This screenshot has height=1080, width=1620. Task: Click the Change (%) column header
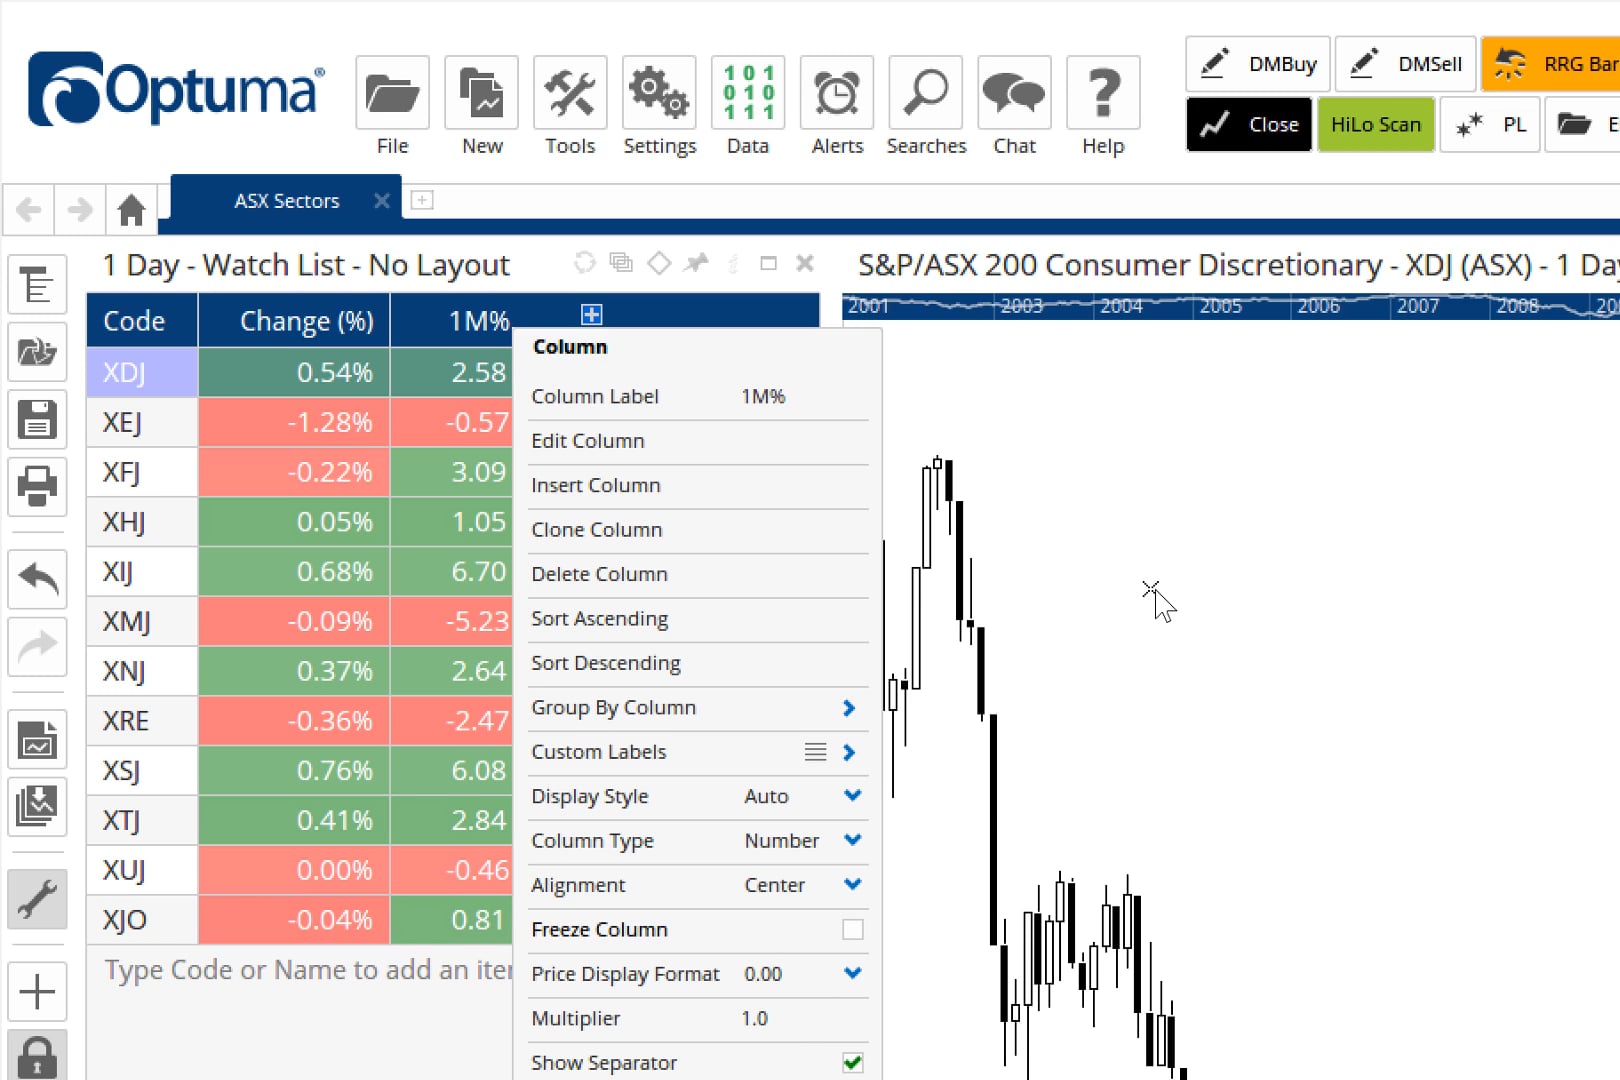point(294,321)
